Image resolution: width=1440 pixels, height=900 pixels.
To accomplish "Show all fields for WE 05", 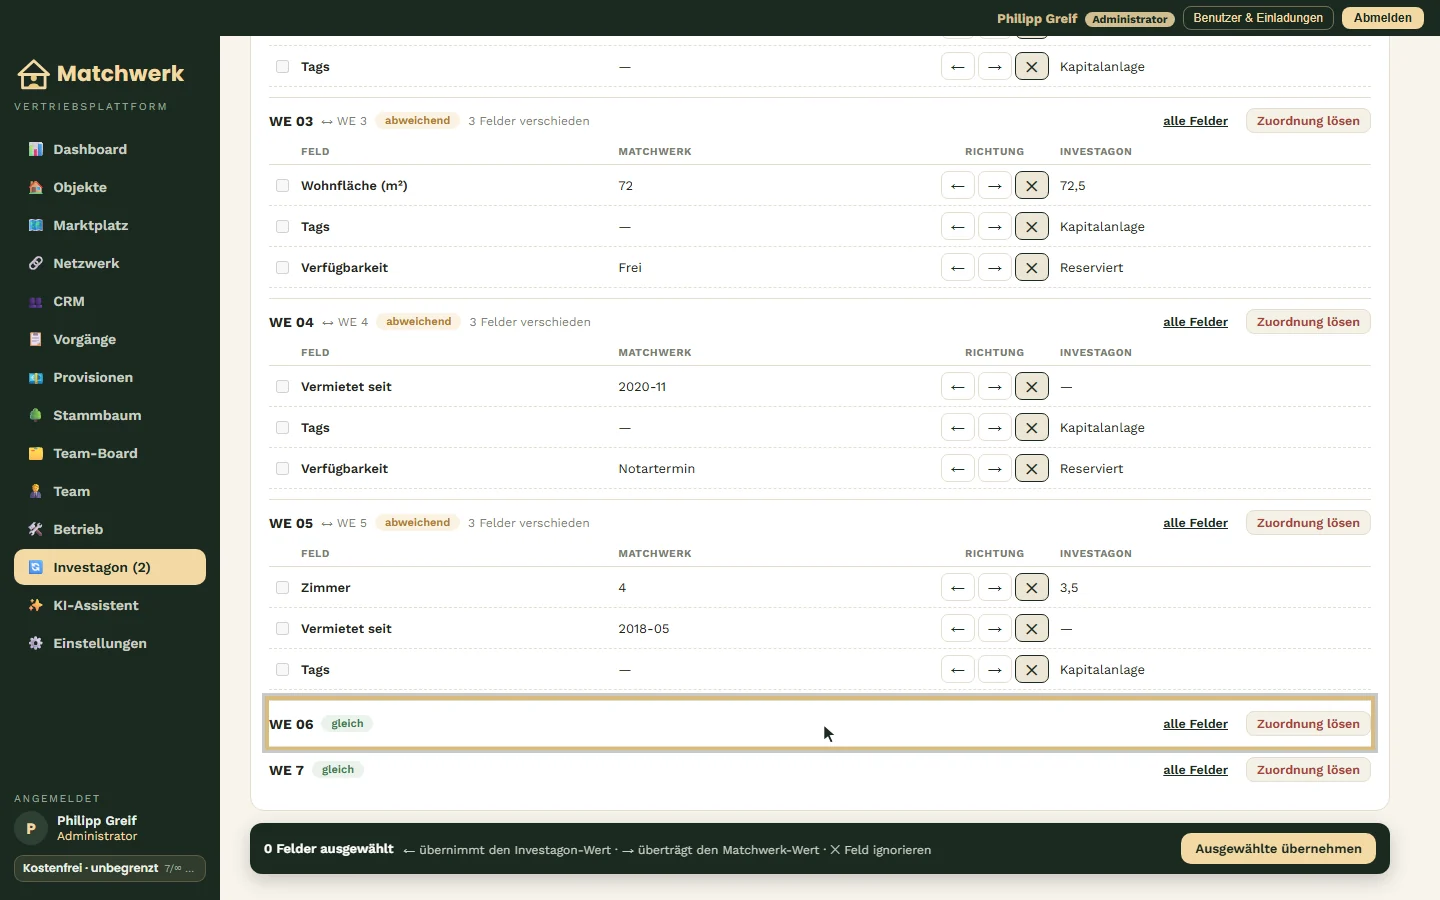I will [1195, 523].
